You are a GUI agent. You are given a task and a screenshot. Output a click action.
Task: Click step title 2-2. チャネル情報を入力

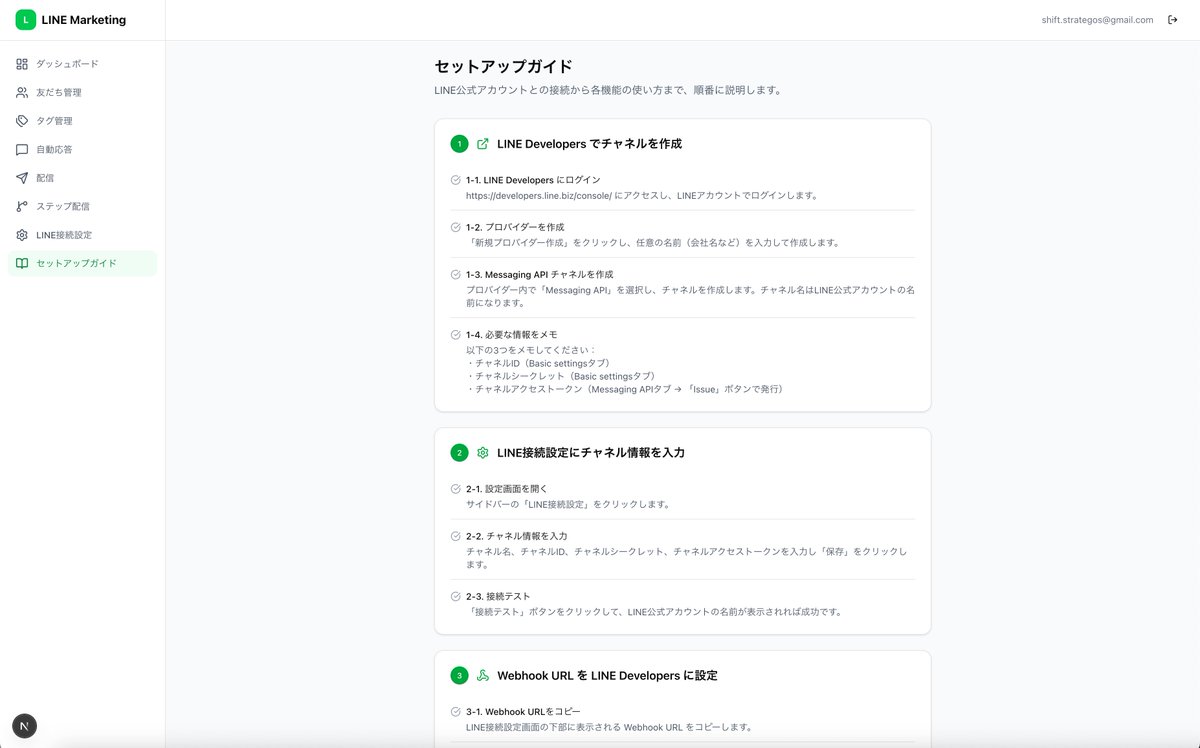(517, 536)
